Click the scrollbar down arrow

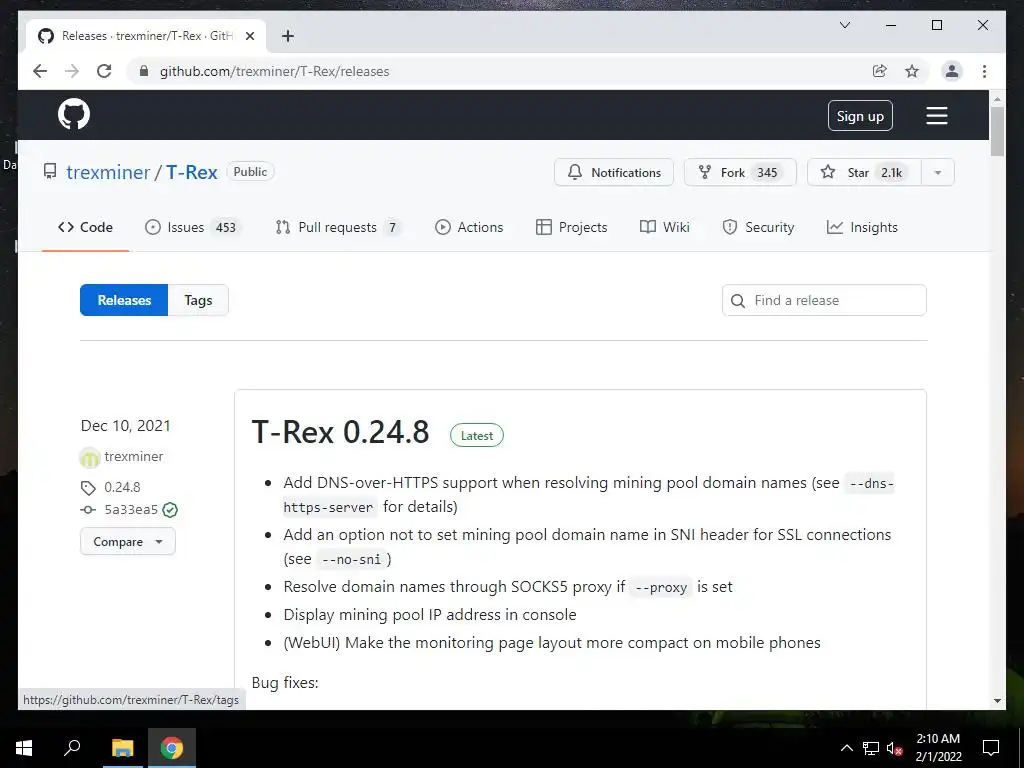click(997, 701)
